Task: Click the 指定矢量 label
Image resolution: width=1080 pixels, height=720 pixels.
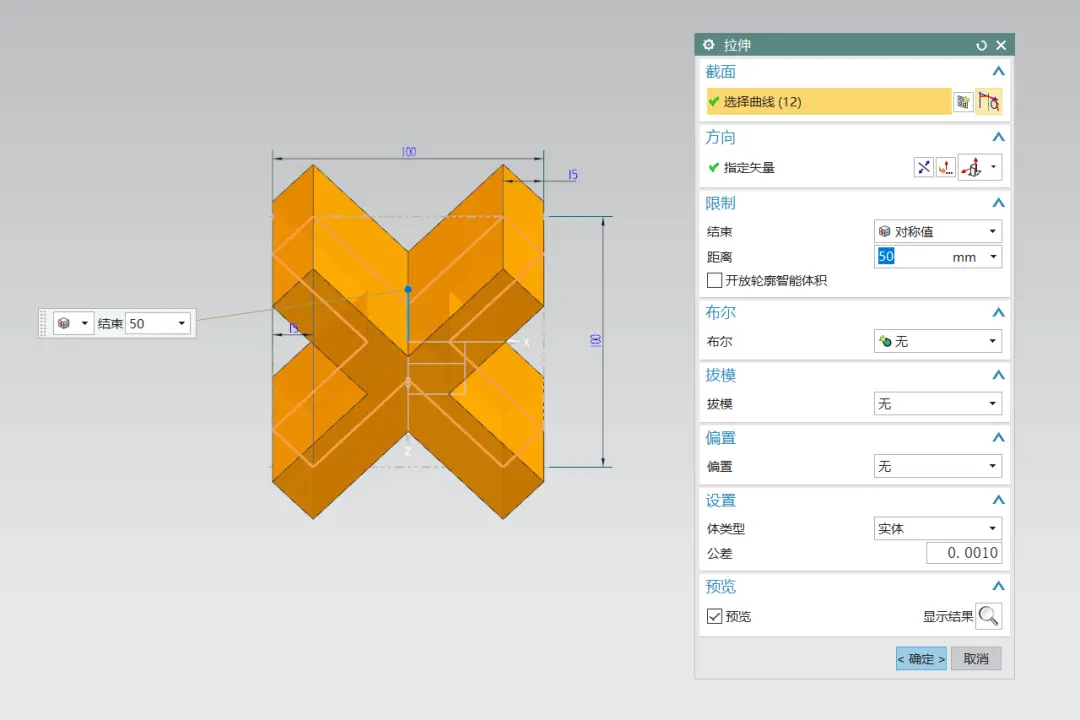Action: (x=749, y=167)
